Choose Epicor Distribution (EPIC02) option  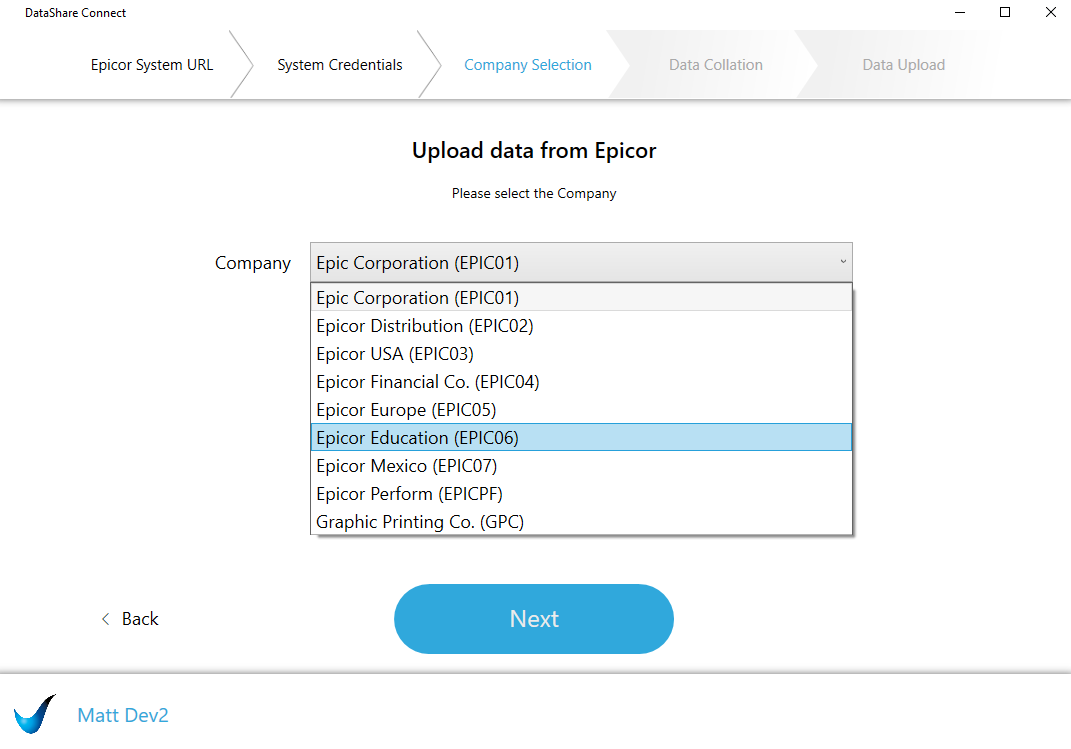[x=581, y=326]
